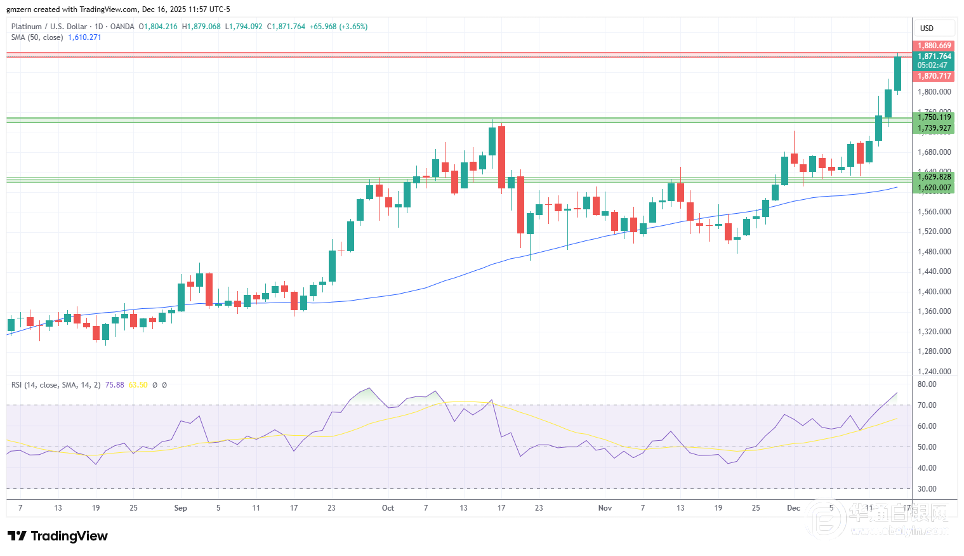This screenshot has height=556, width=964.
Task: Click the Platinum / U.S. Dollar symbol title
Action: coord(50,25)
